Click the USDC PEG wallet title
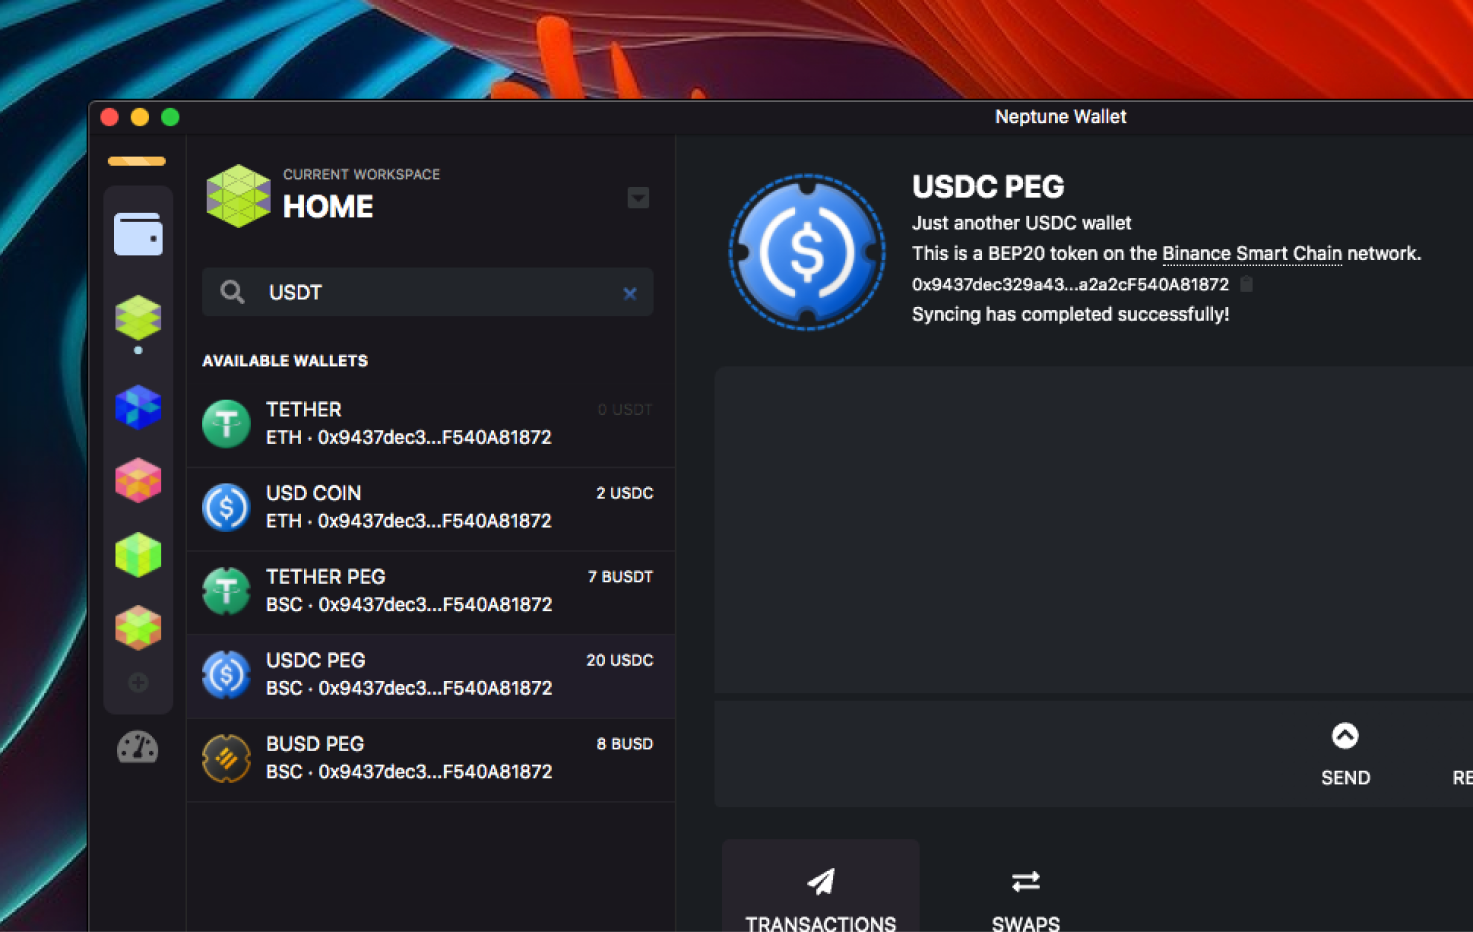Image resolution: width=1473 pixels, height=932 pixels. tap(988, 187)
